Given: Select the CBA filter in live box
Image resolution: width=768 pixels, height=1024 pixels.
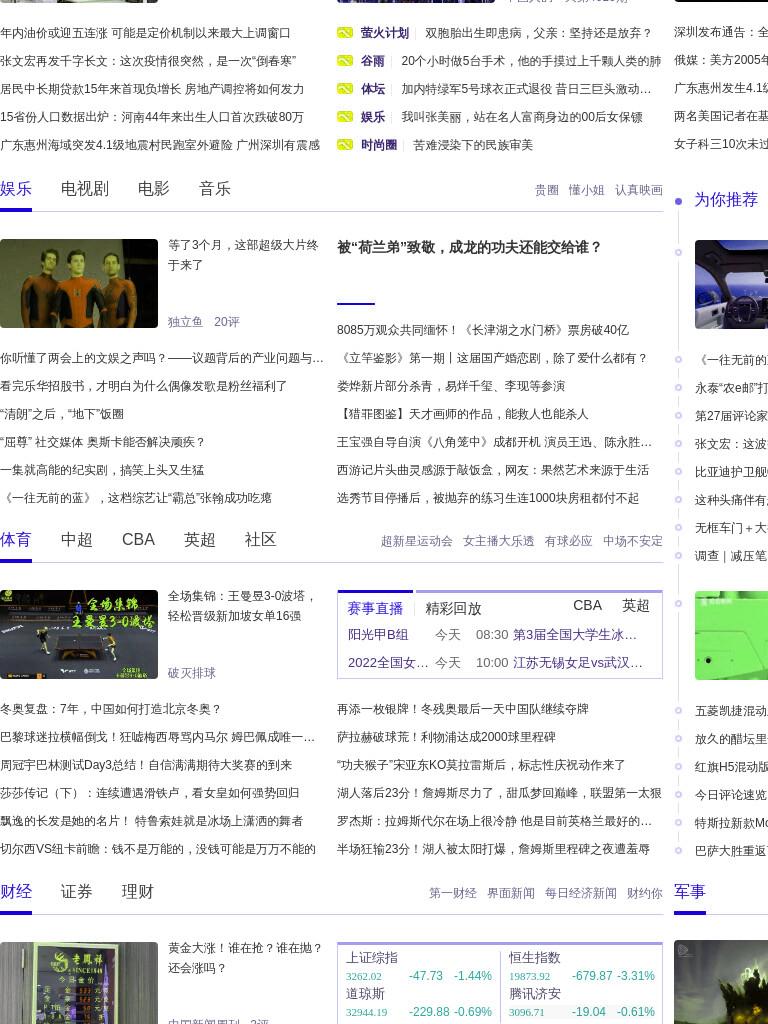Looking at the screenshot, I should (x=587, y=605).
